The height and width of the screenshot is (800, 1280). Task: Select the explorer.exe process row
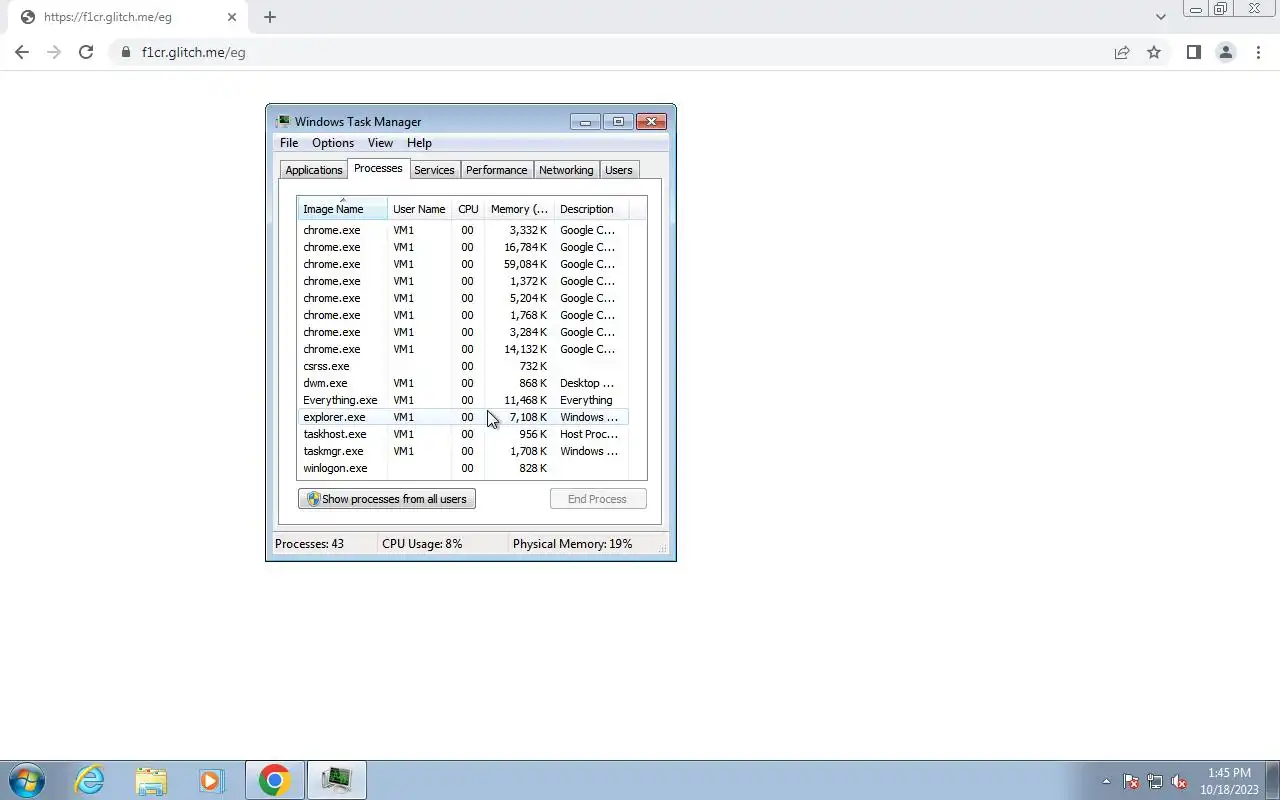(x=463, y=417)
